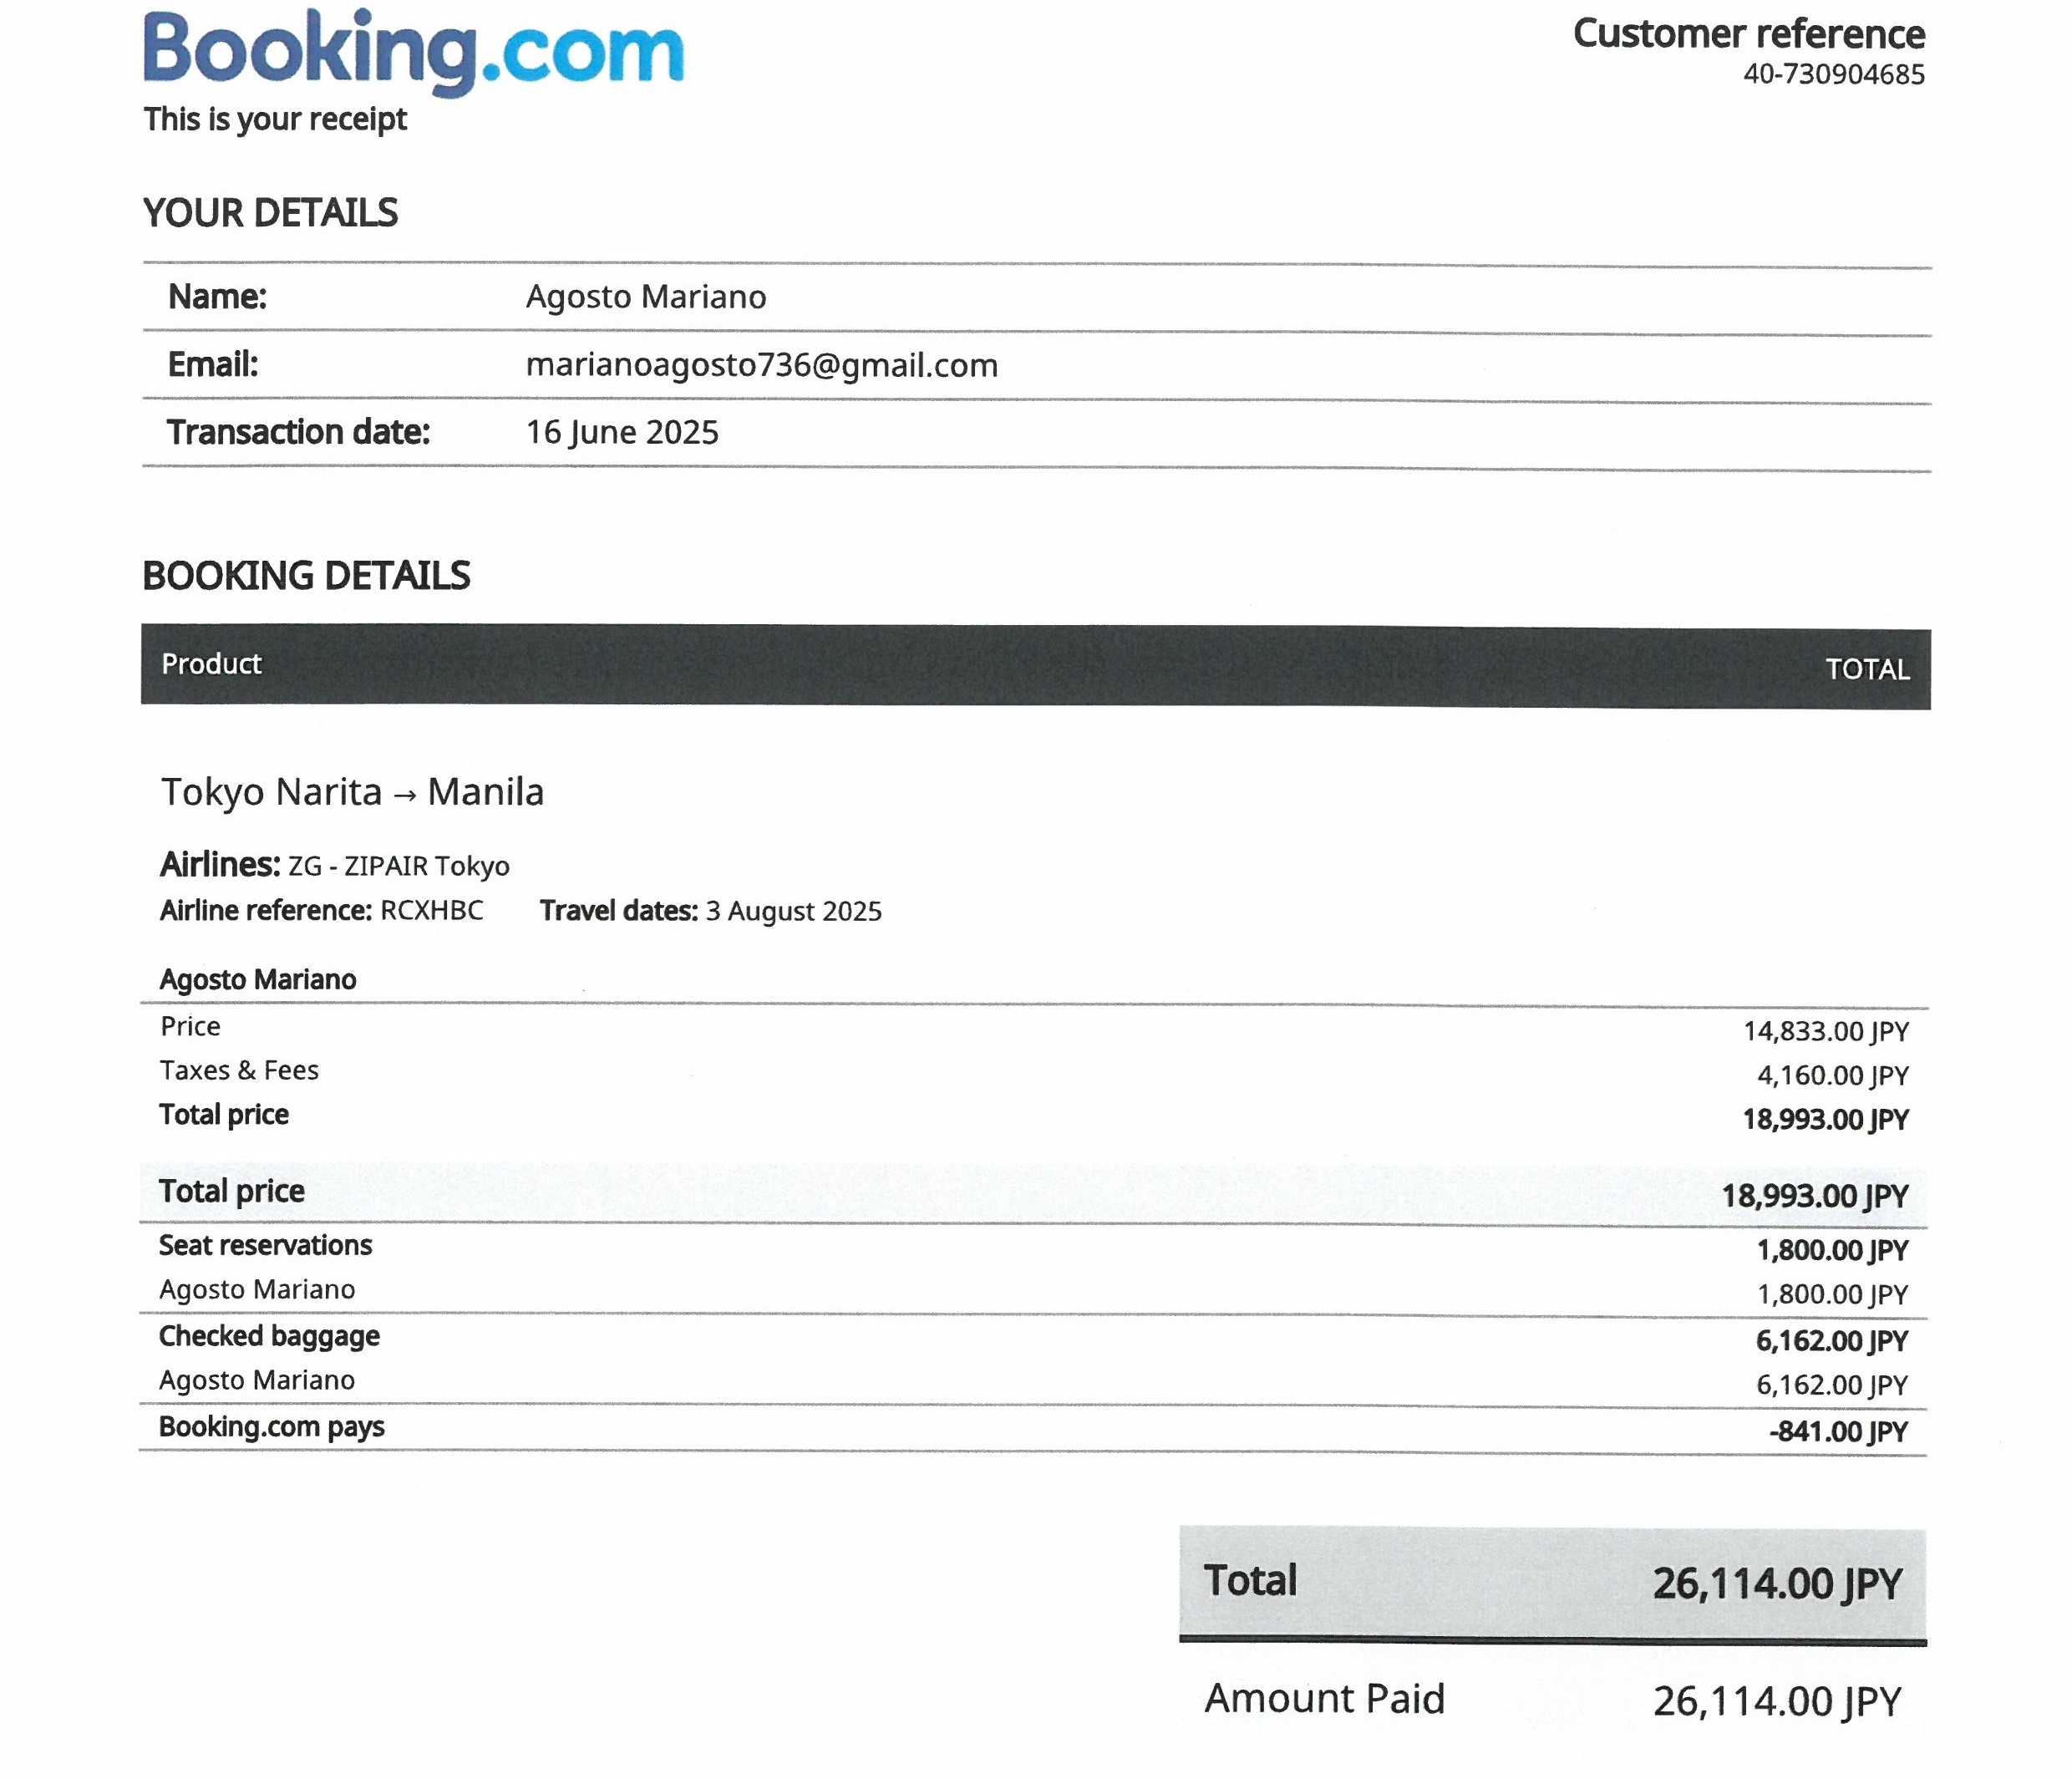
Task: Click the Tokyo Narita → Manila route title
Action: 352,792
